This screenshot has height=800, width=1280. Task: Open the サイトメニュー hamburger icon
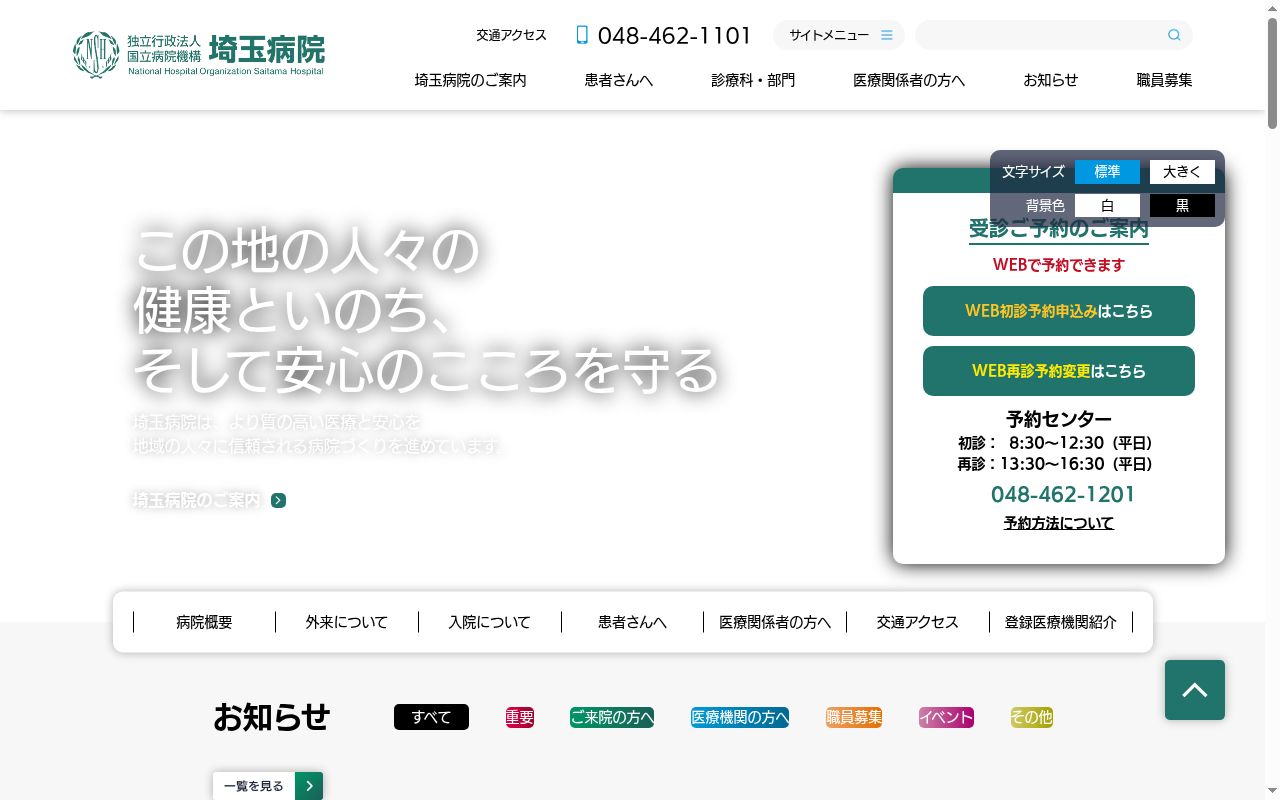(x=887, y=35)
